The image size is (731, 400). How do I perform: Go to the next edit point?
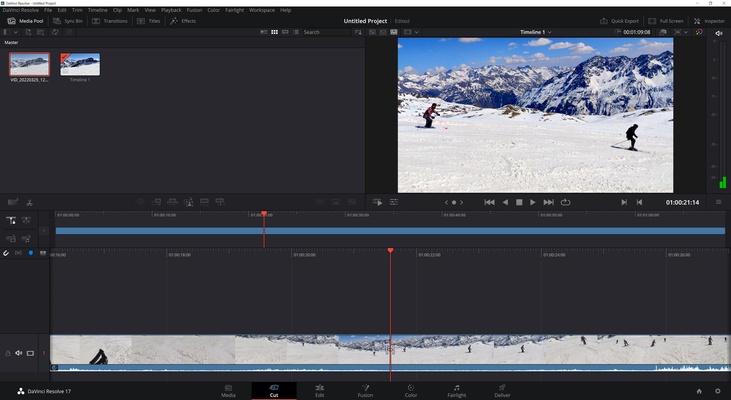pos(624,202)
